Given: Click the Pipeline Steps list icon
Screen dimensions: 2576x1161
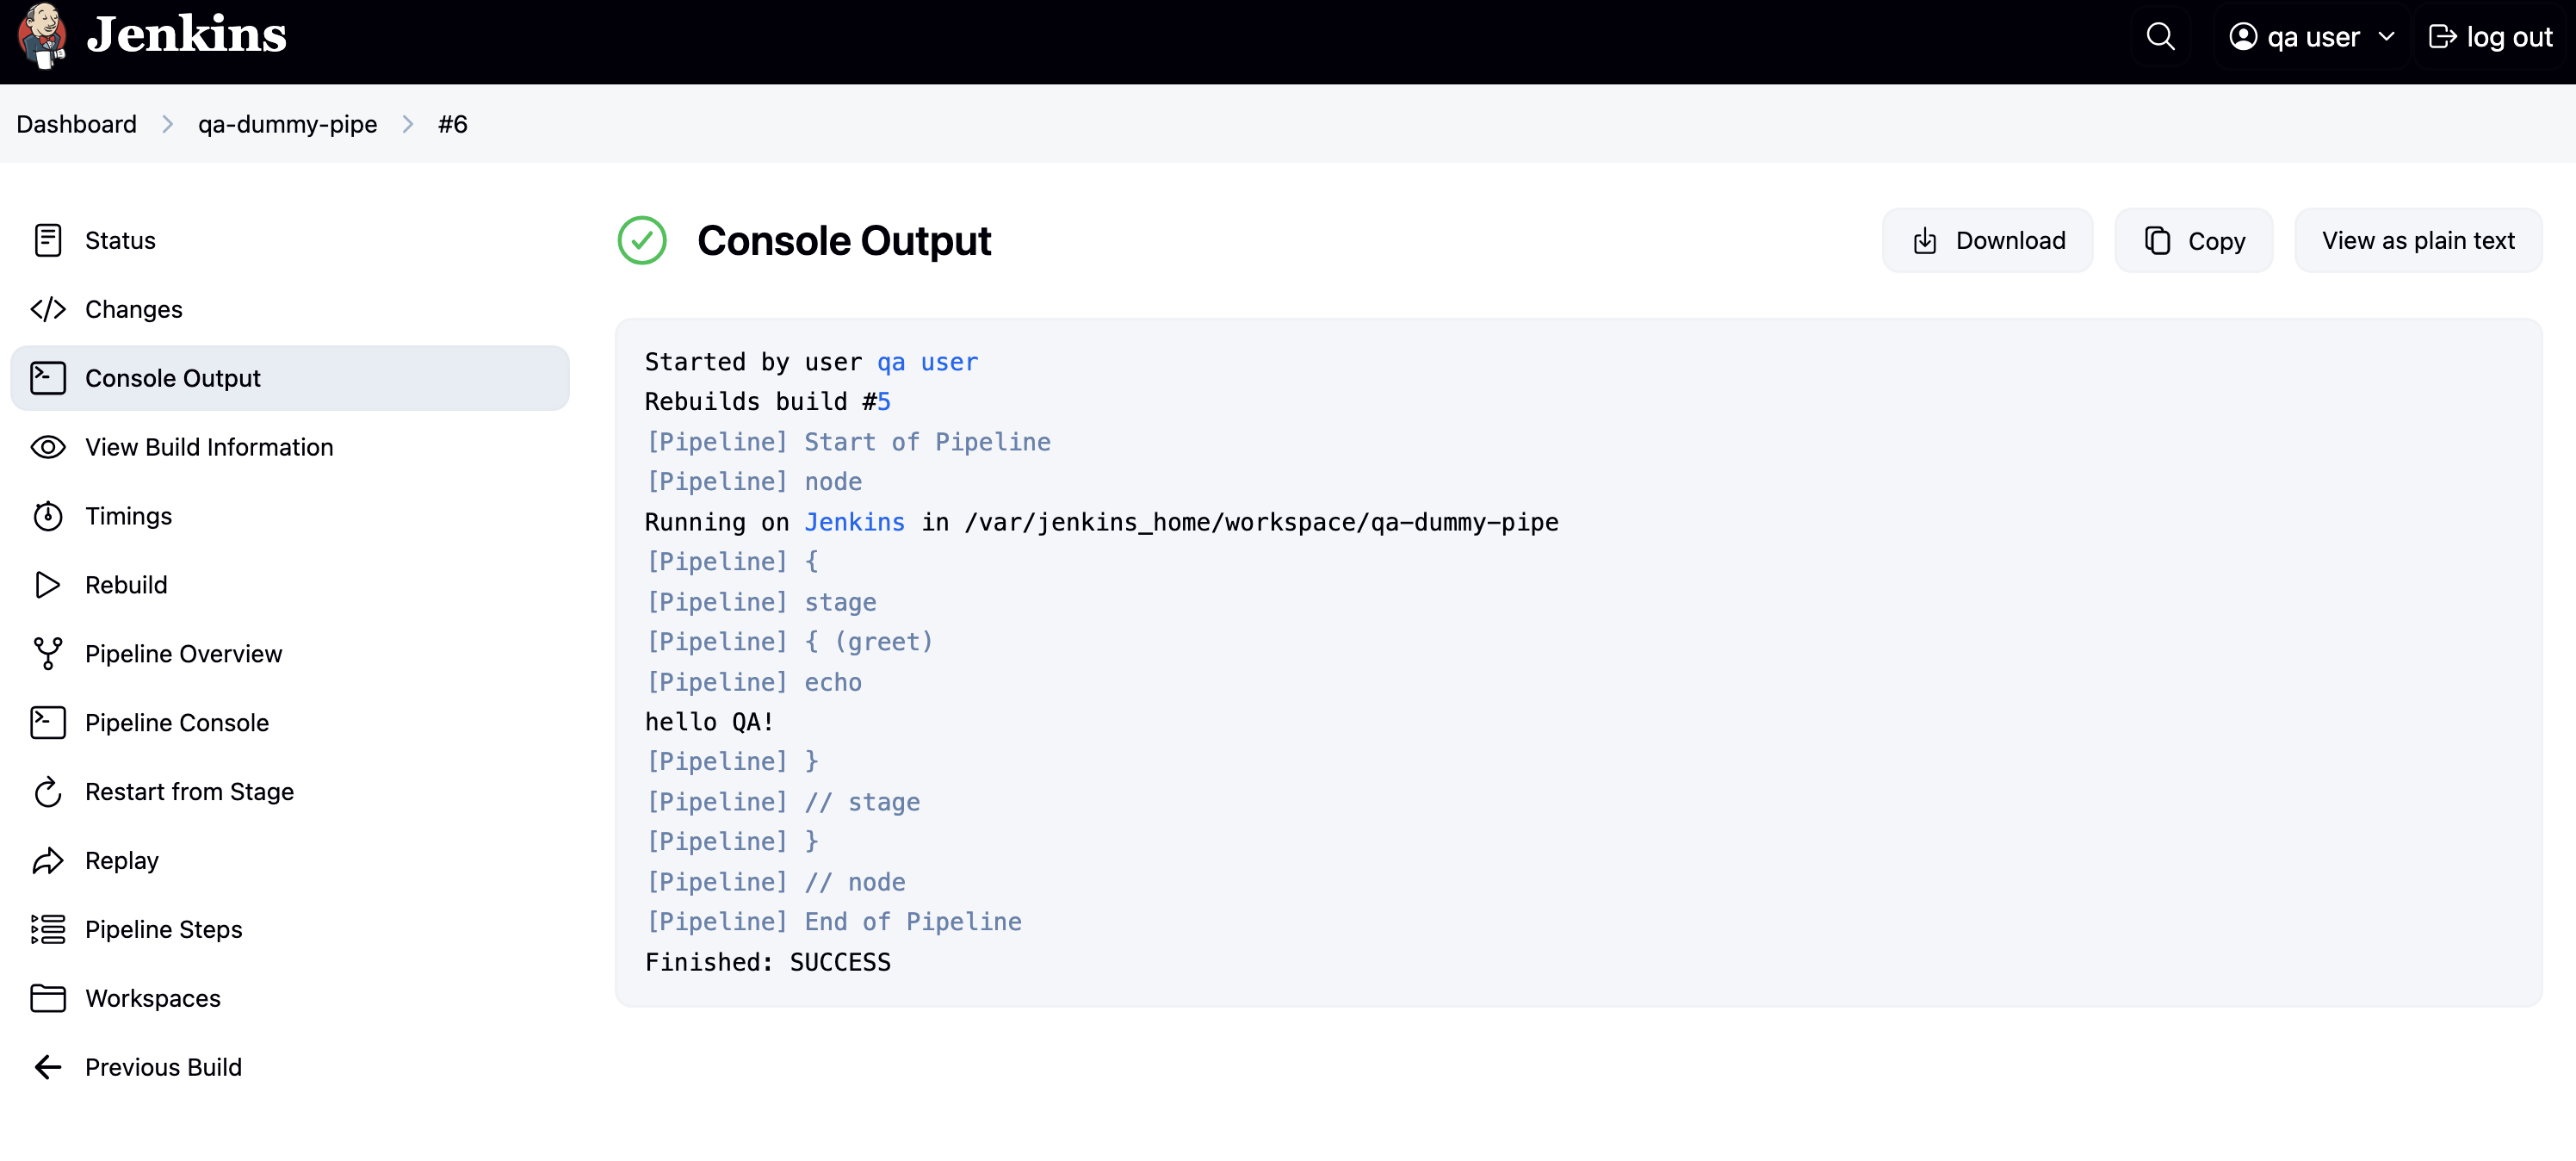Looking at the screenshot, I should (x=47, y=929).
